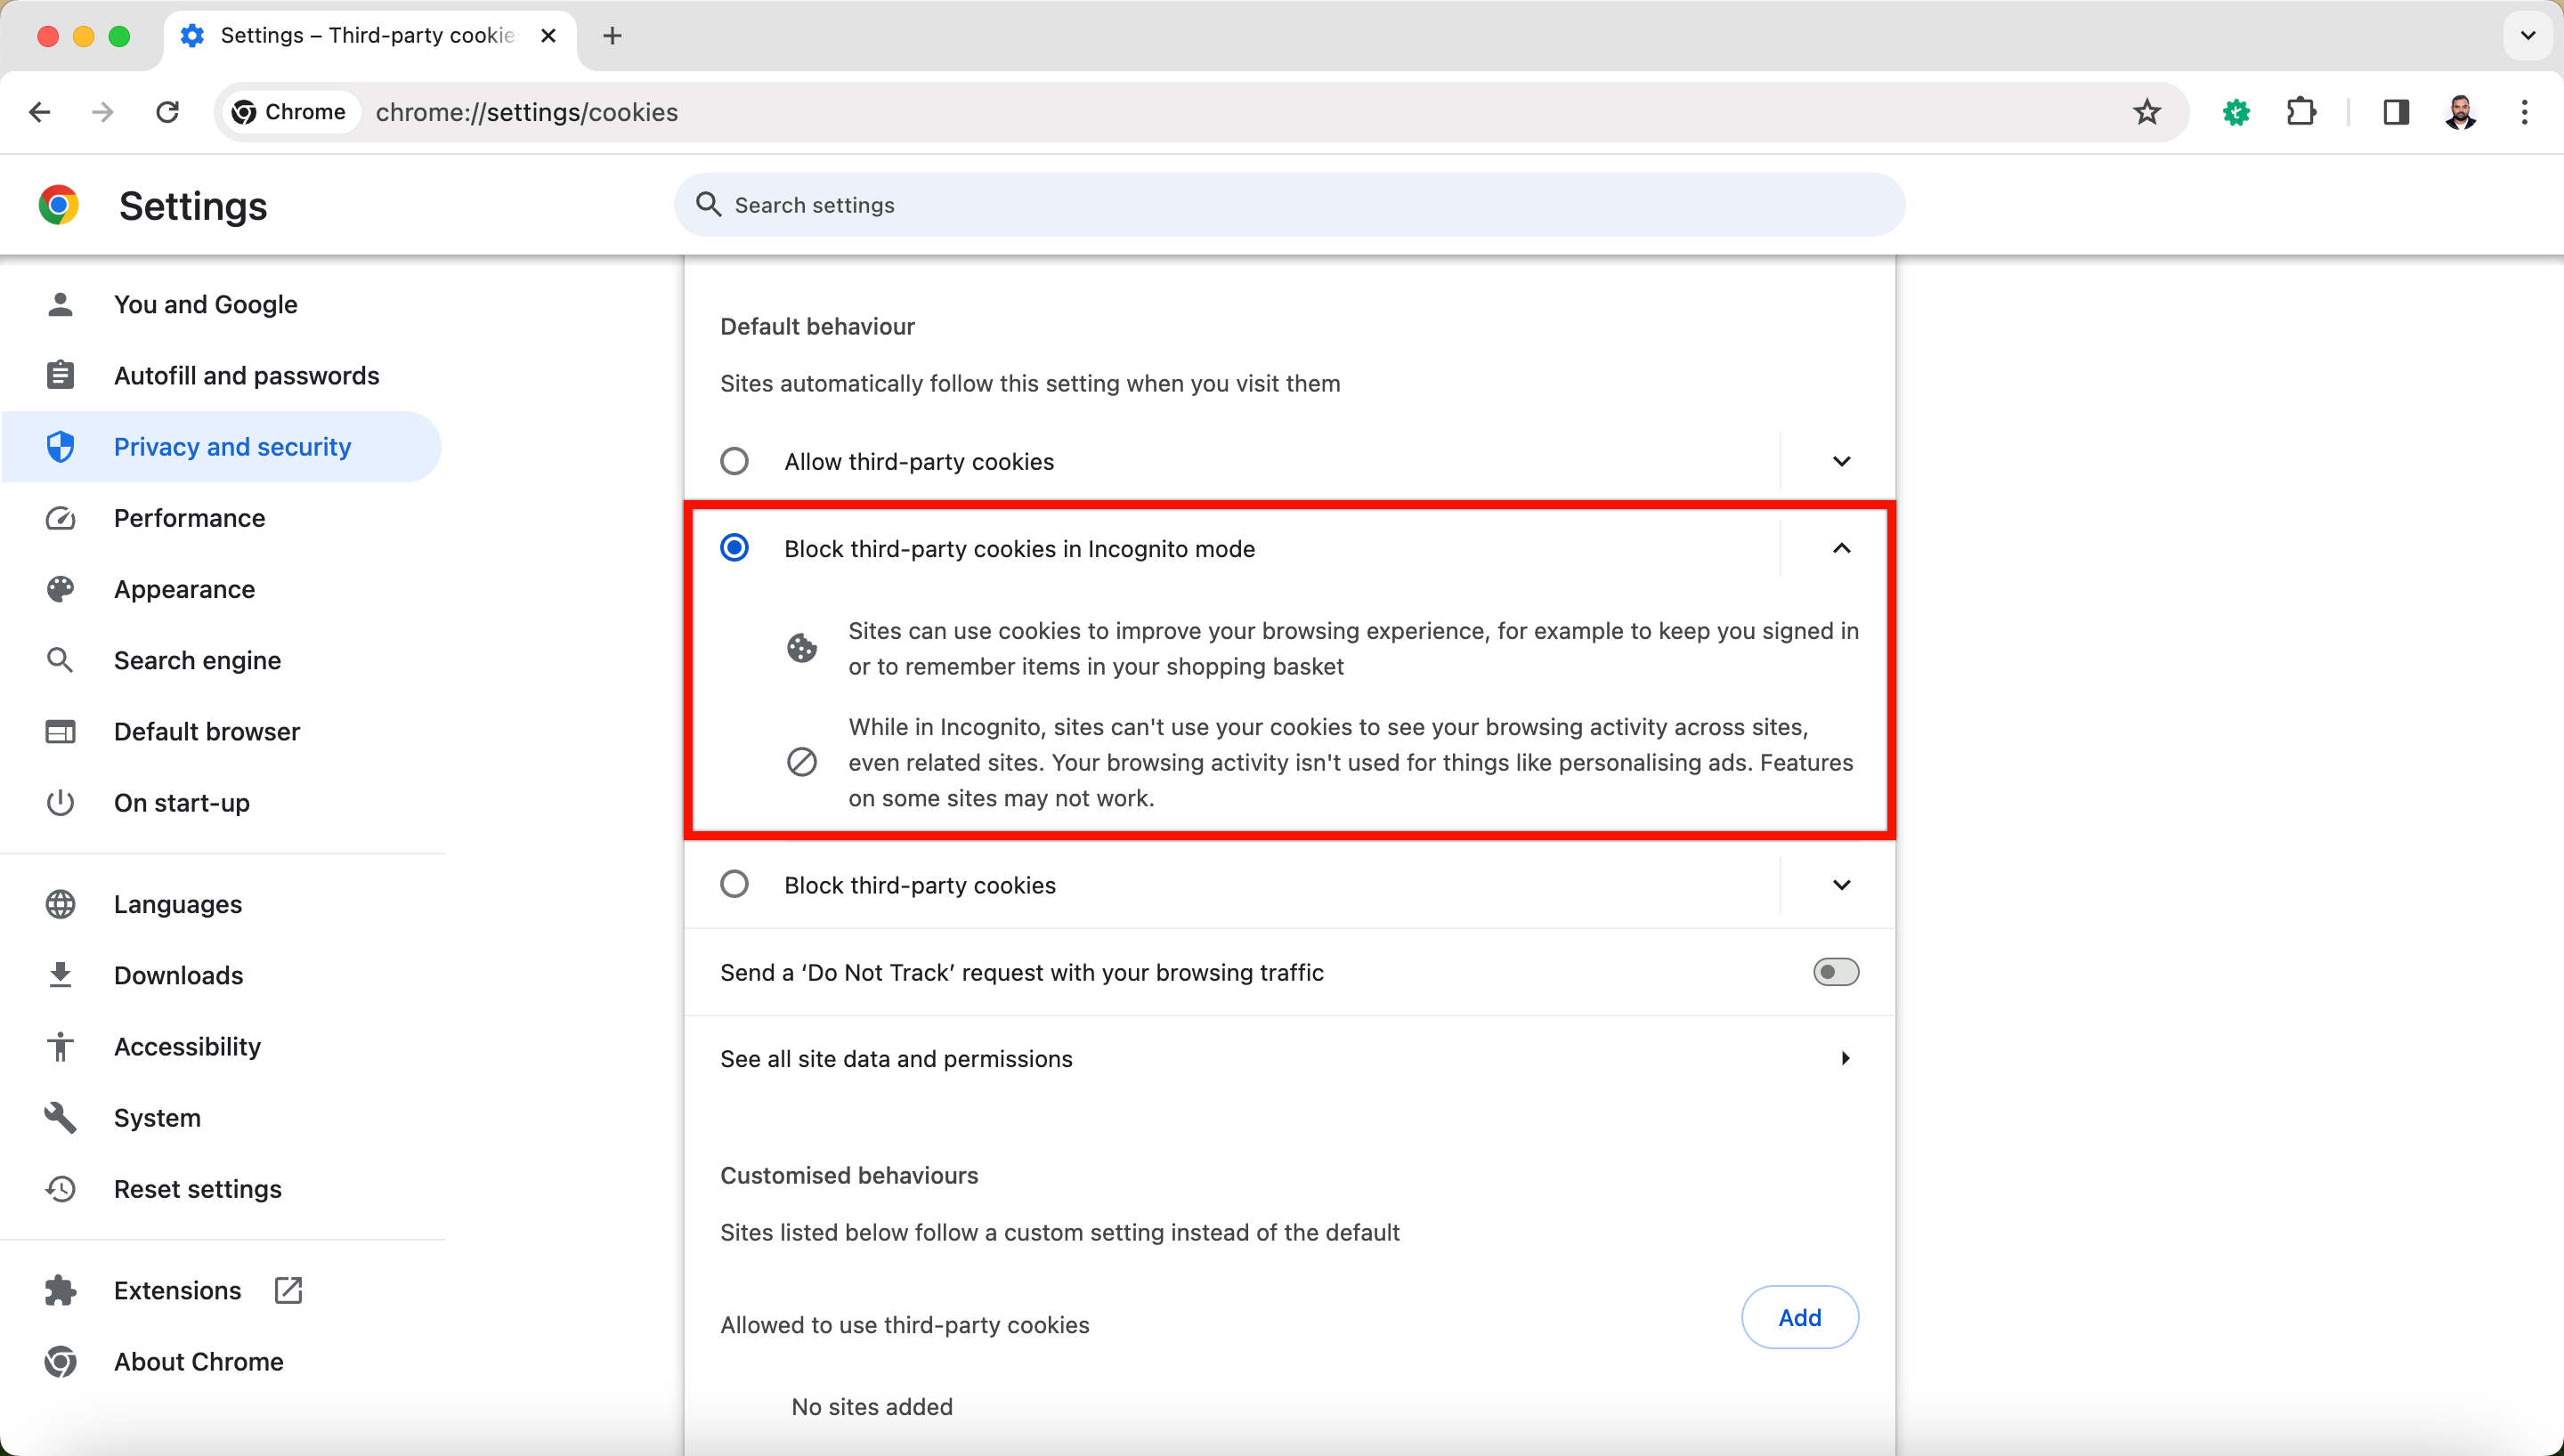Open Chrome's three-dot menu
Image resolution: width=2564 pixels, height=1456 pixels.
coord(2524,112)
